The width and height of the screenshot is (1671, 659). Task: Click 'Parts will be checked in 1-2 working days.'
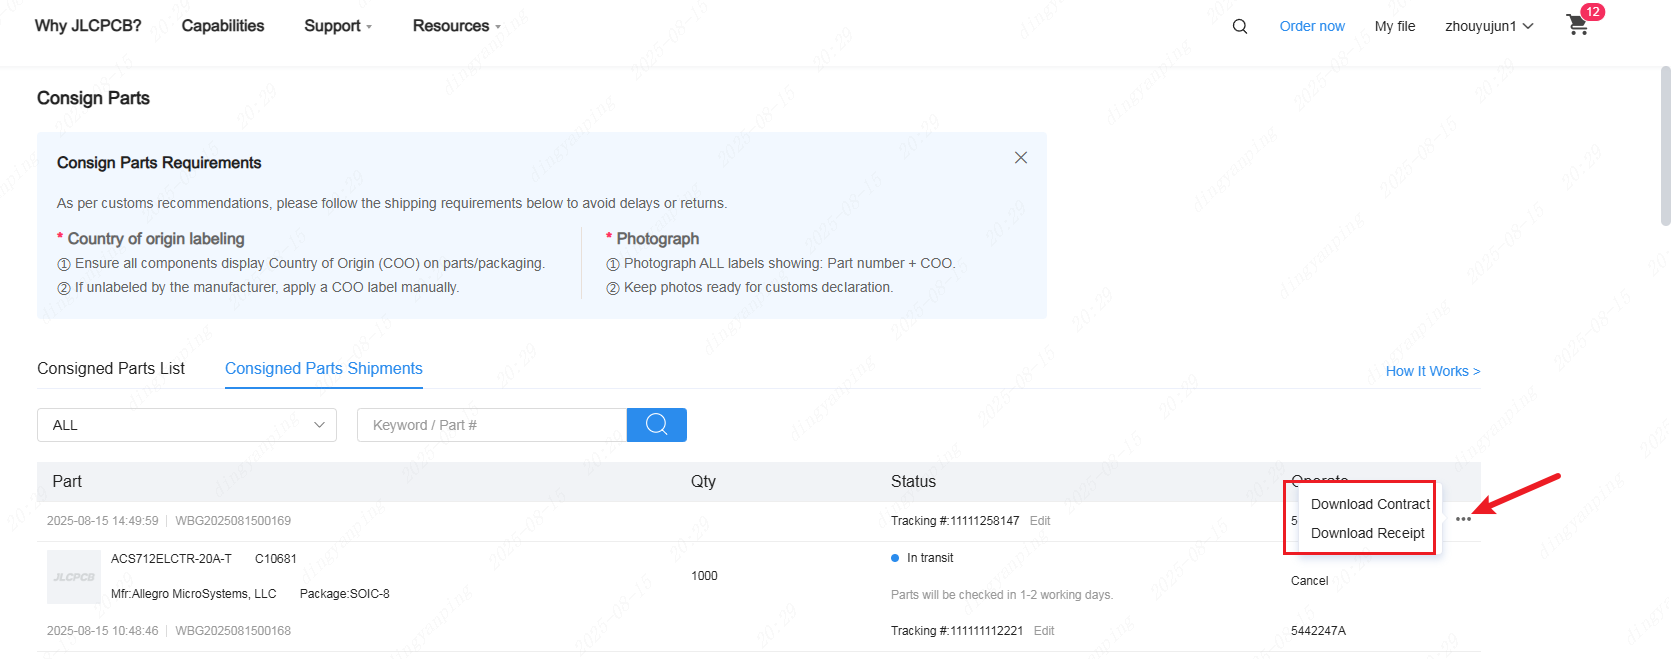point(1002,595)
